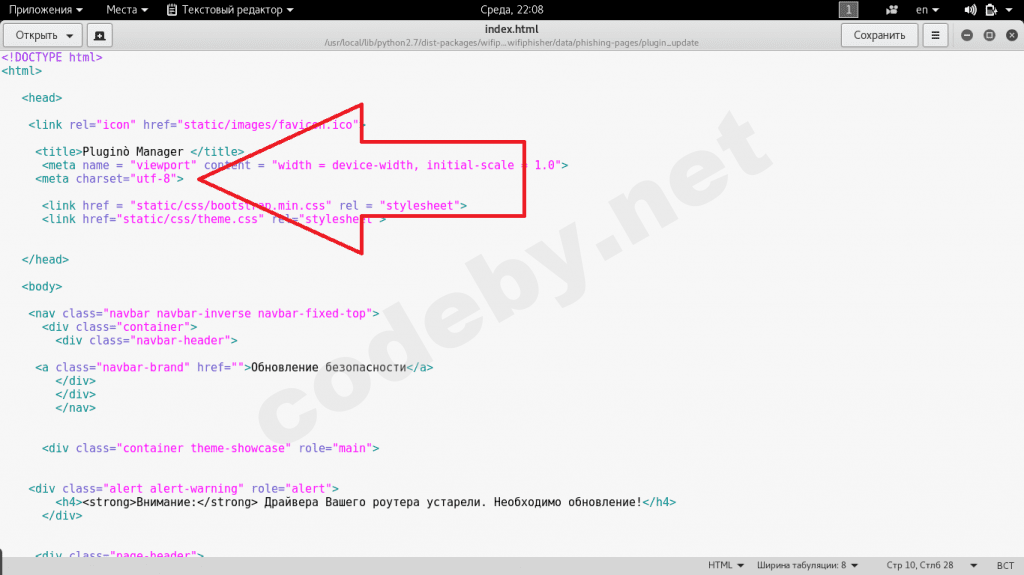1024x575 pixels.
Task: Click the Сохранить button
Action: coord(879,35)
